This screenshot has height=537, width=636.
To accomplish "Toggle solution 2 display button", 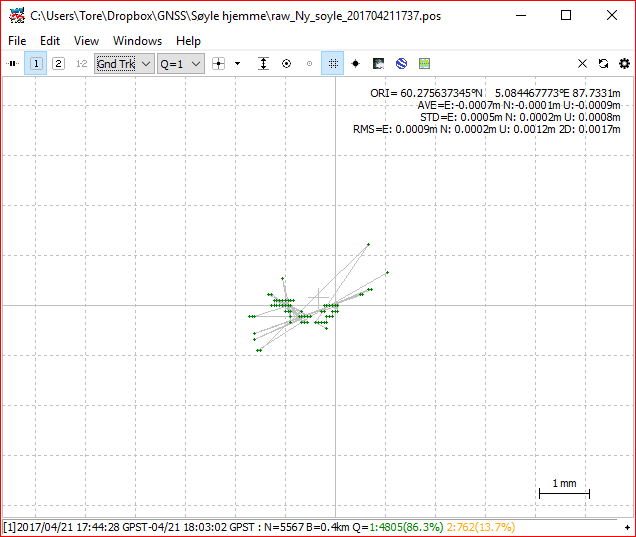I will 58,64.
